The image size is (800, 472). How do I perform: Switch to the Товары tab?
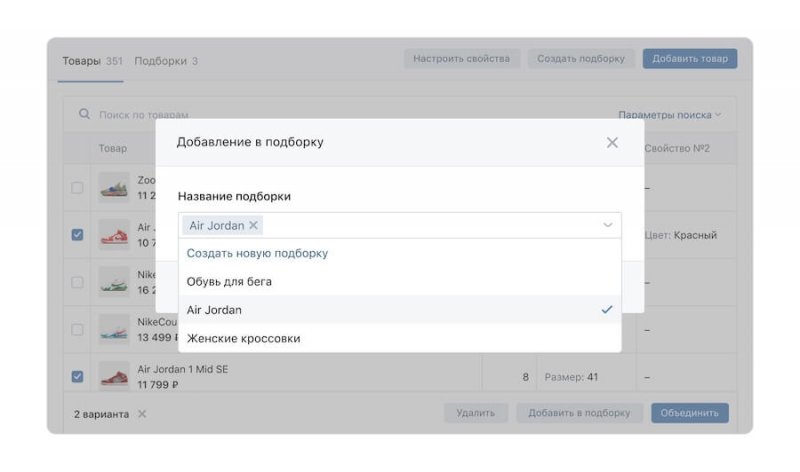(81, 60)
